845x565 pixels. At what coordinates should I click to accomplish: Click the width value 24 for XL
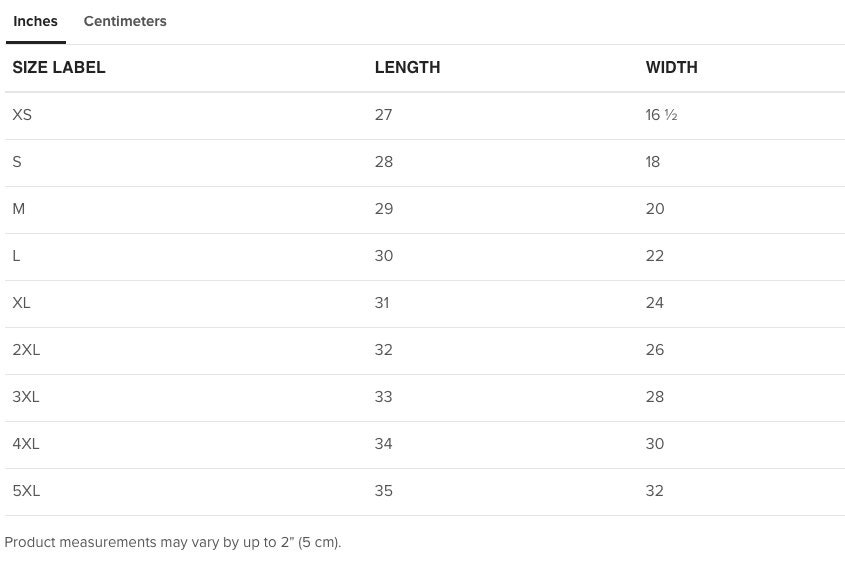[x=655, y=302]
